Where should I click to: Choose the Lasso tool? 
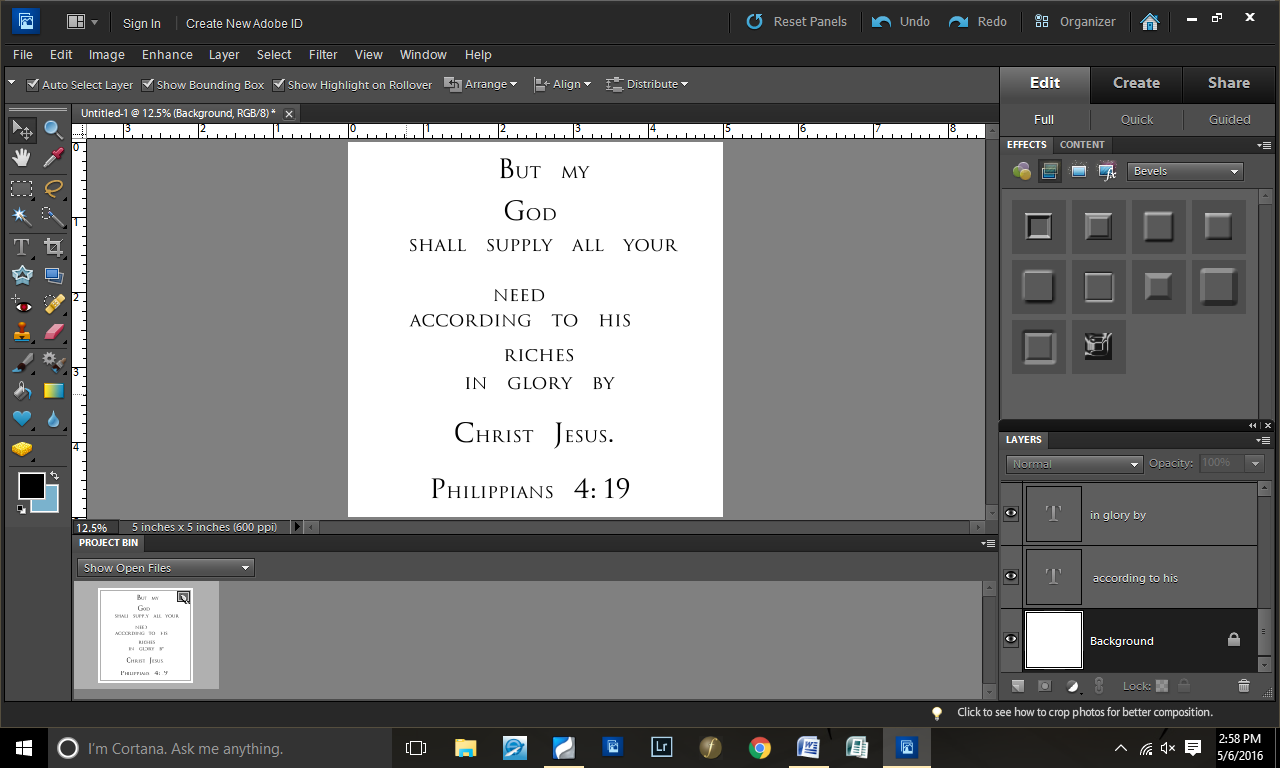point(54,187)
